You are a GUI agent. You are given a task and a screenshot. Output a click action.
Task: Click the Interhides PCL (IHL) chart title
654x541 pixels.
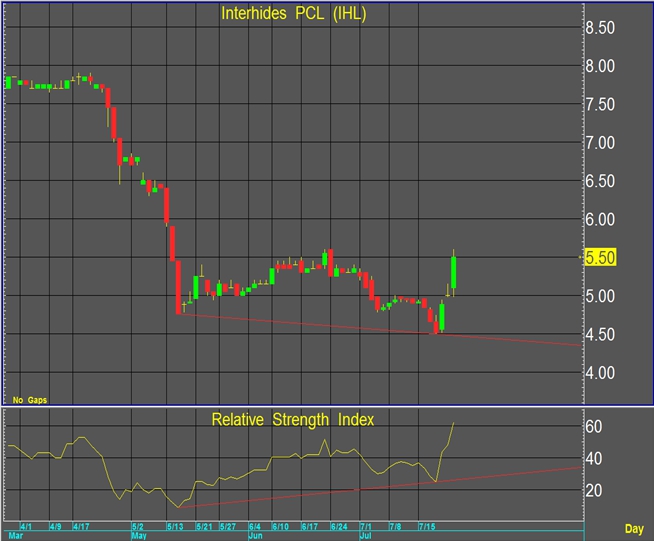tap(294, 13)
